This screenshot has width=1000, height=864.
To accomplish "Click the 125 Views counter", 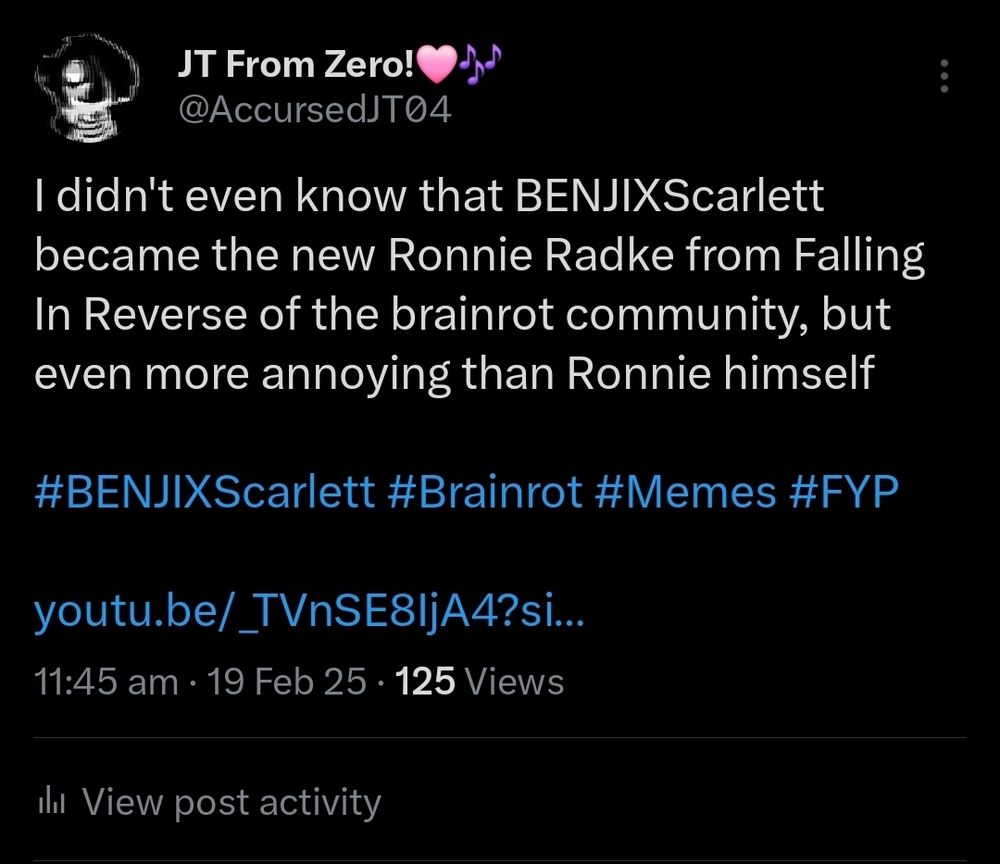I will coord(480,682).
